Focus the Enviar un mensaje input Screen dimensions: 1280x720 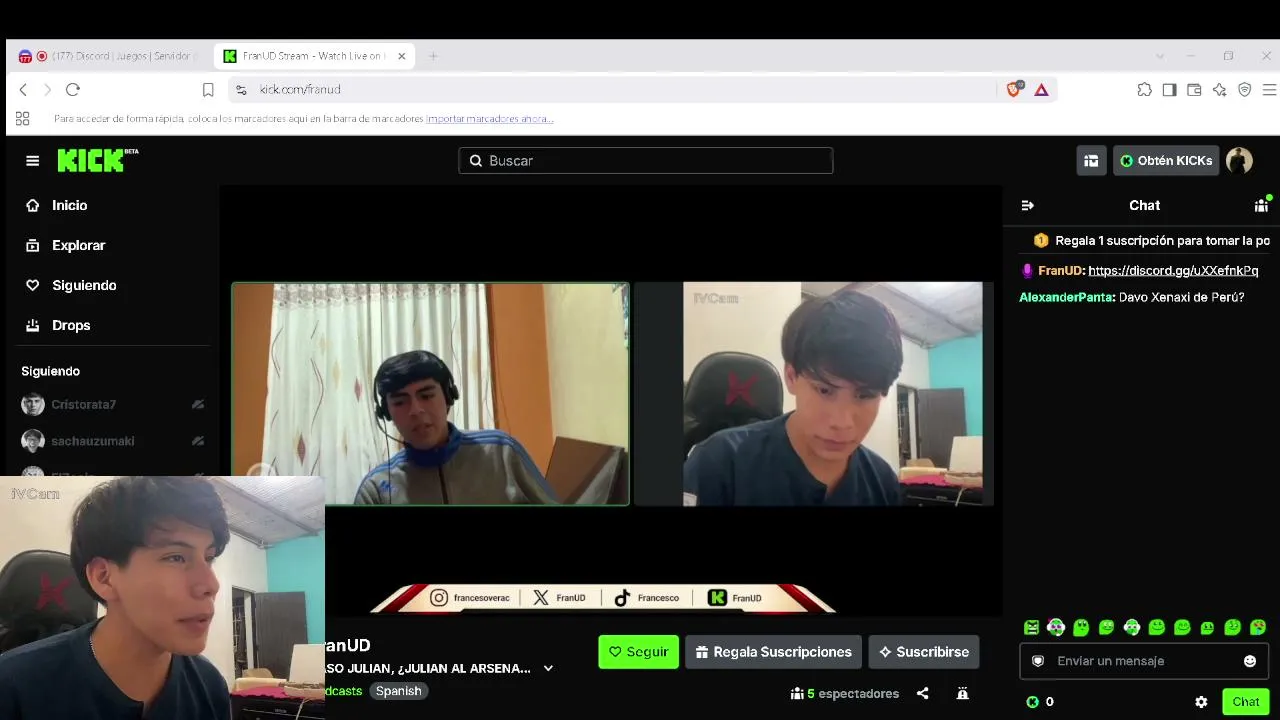1144,661
